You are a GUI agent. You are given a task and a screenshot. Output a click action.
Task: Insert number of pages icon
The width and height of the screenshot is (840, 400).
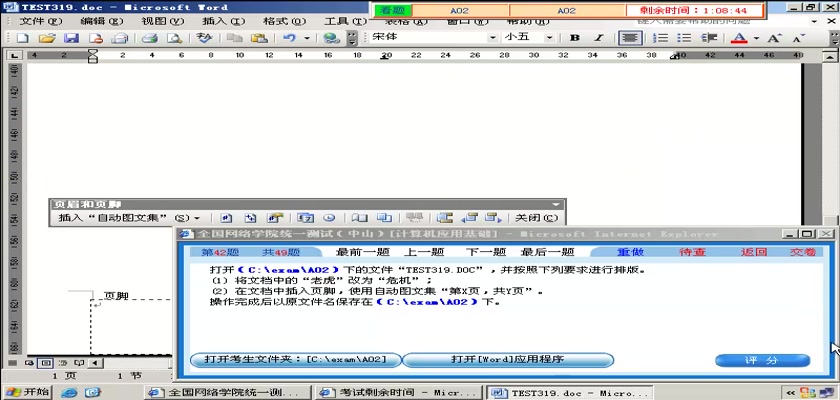(251, 218)
